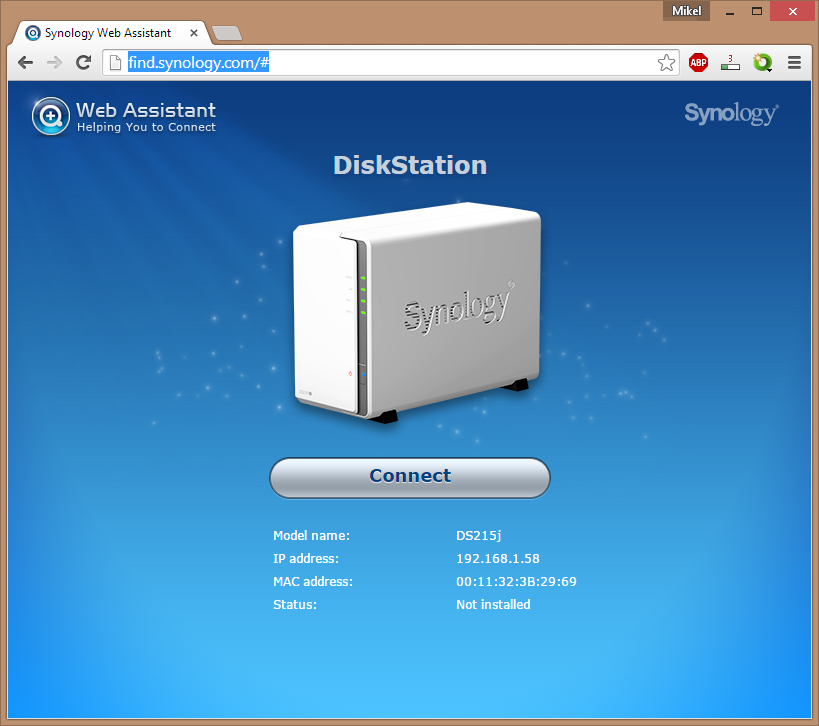This screenshot has height=726, width=819.
Task: Reload the page with the refresh icon
Action: coord(84,63)
